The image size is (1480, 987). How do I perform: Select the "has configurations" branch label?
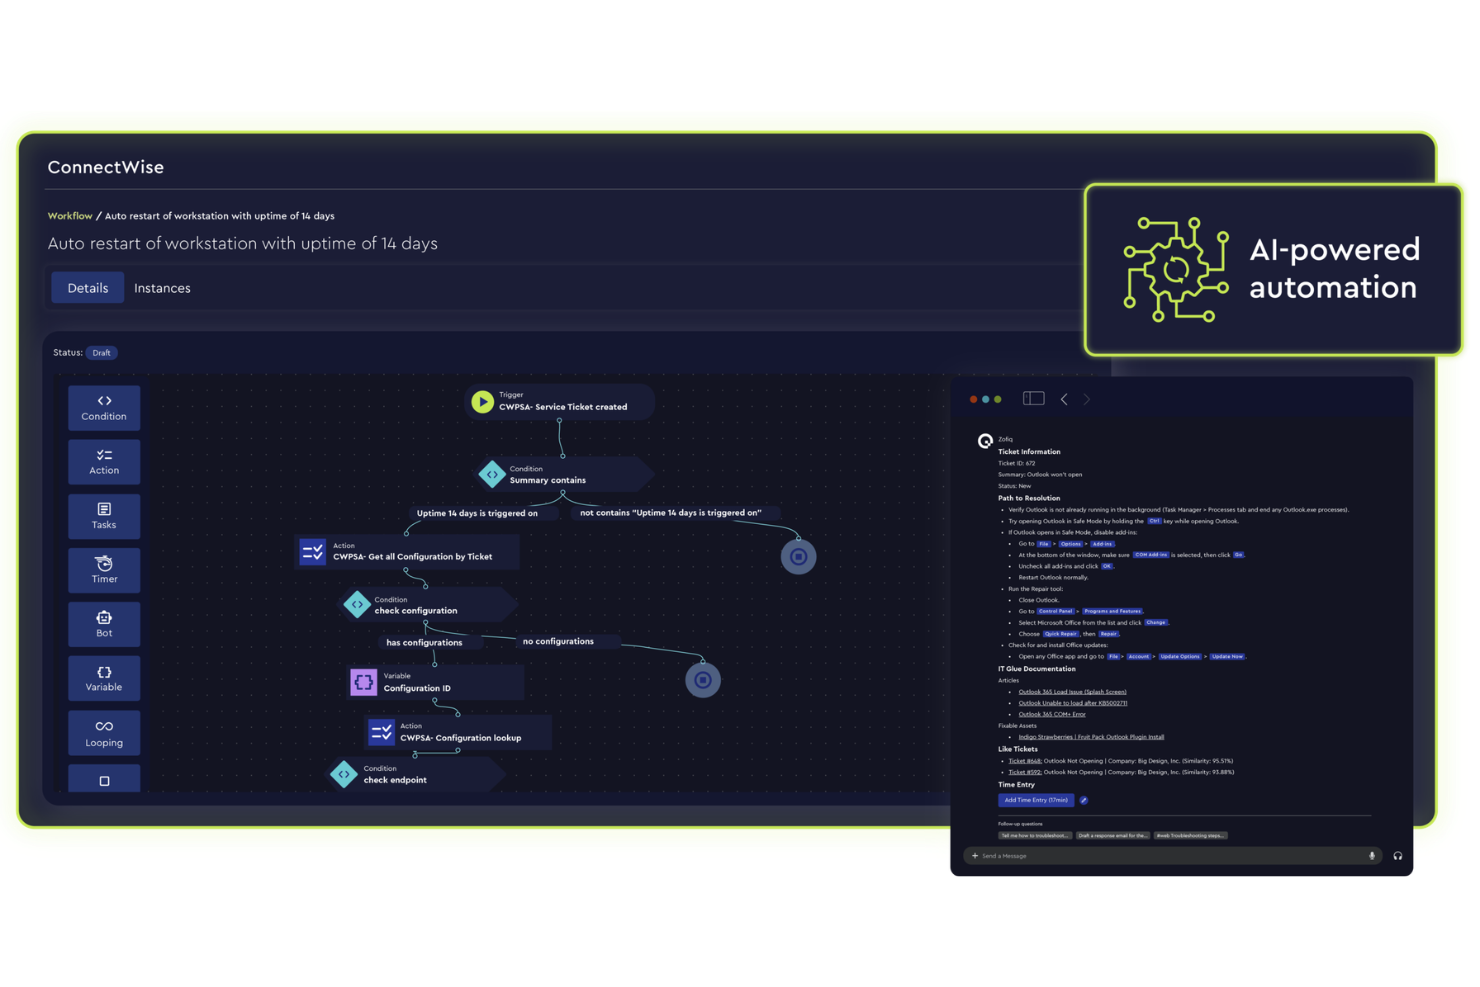[x=424, y=643]
